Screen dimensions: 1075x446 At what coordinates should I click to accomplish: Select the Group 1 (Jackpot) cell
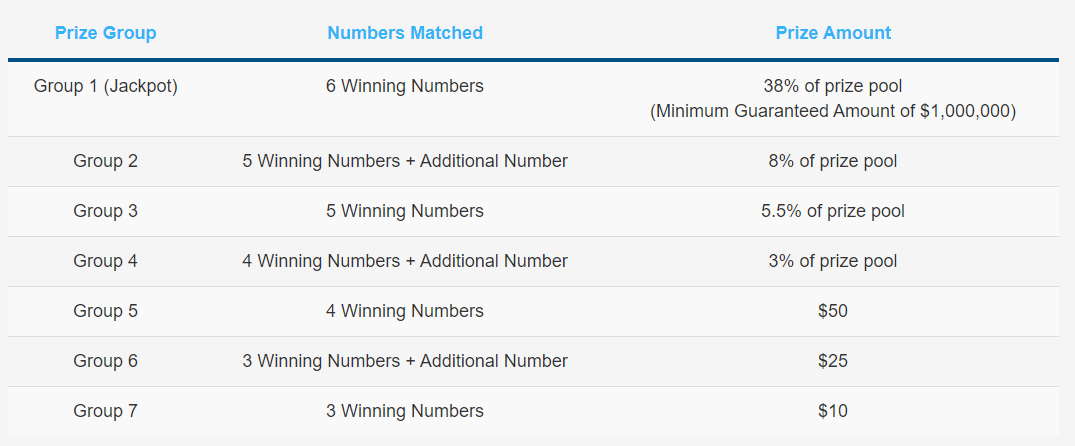pos(105,86)
